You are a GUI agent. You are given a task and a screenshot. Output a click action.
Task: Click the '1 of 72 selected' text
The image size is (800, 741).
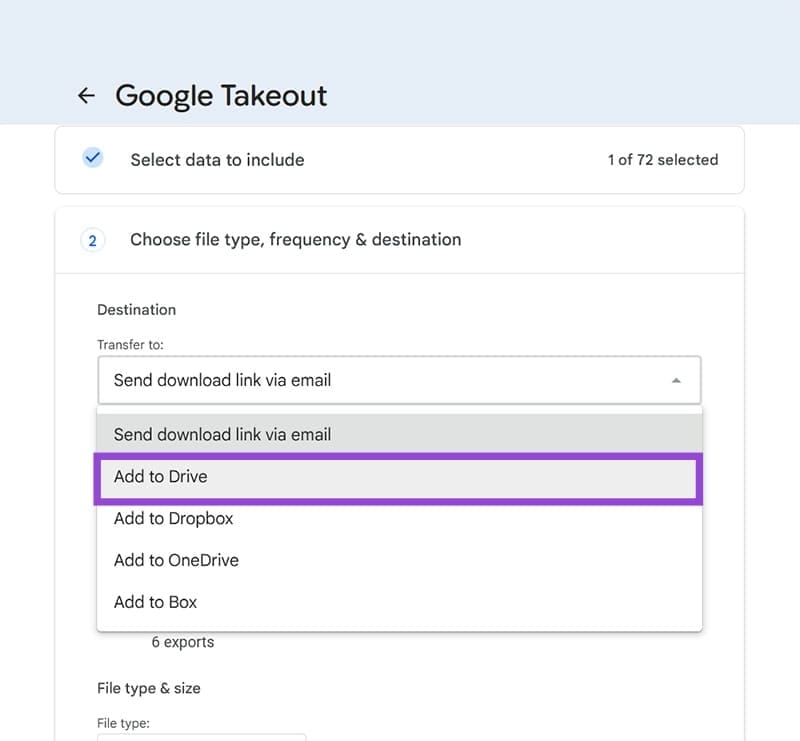662,160
